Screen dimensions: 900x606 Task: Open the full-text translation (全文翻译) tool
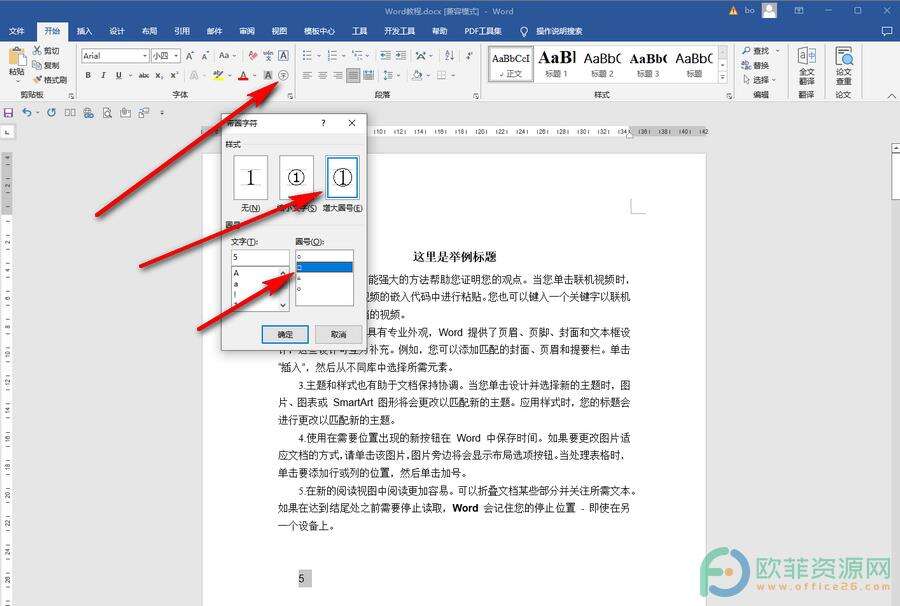pyautogui.click(x=806, y=65)
